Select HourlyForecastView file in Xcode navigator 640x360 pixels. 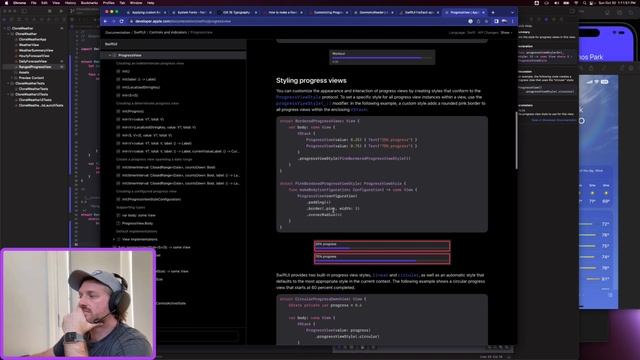point(34,56)
